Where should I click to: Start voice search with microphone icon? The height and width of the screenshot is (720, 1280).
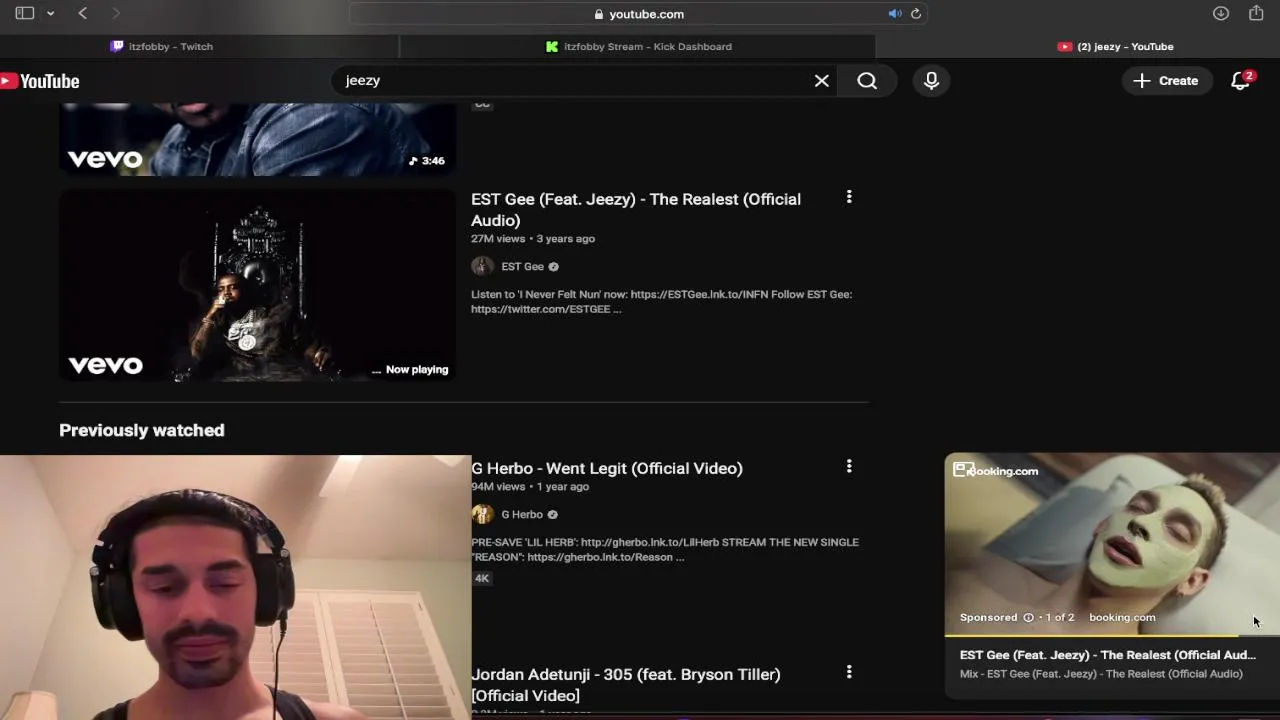point(931,81)
